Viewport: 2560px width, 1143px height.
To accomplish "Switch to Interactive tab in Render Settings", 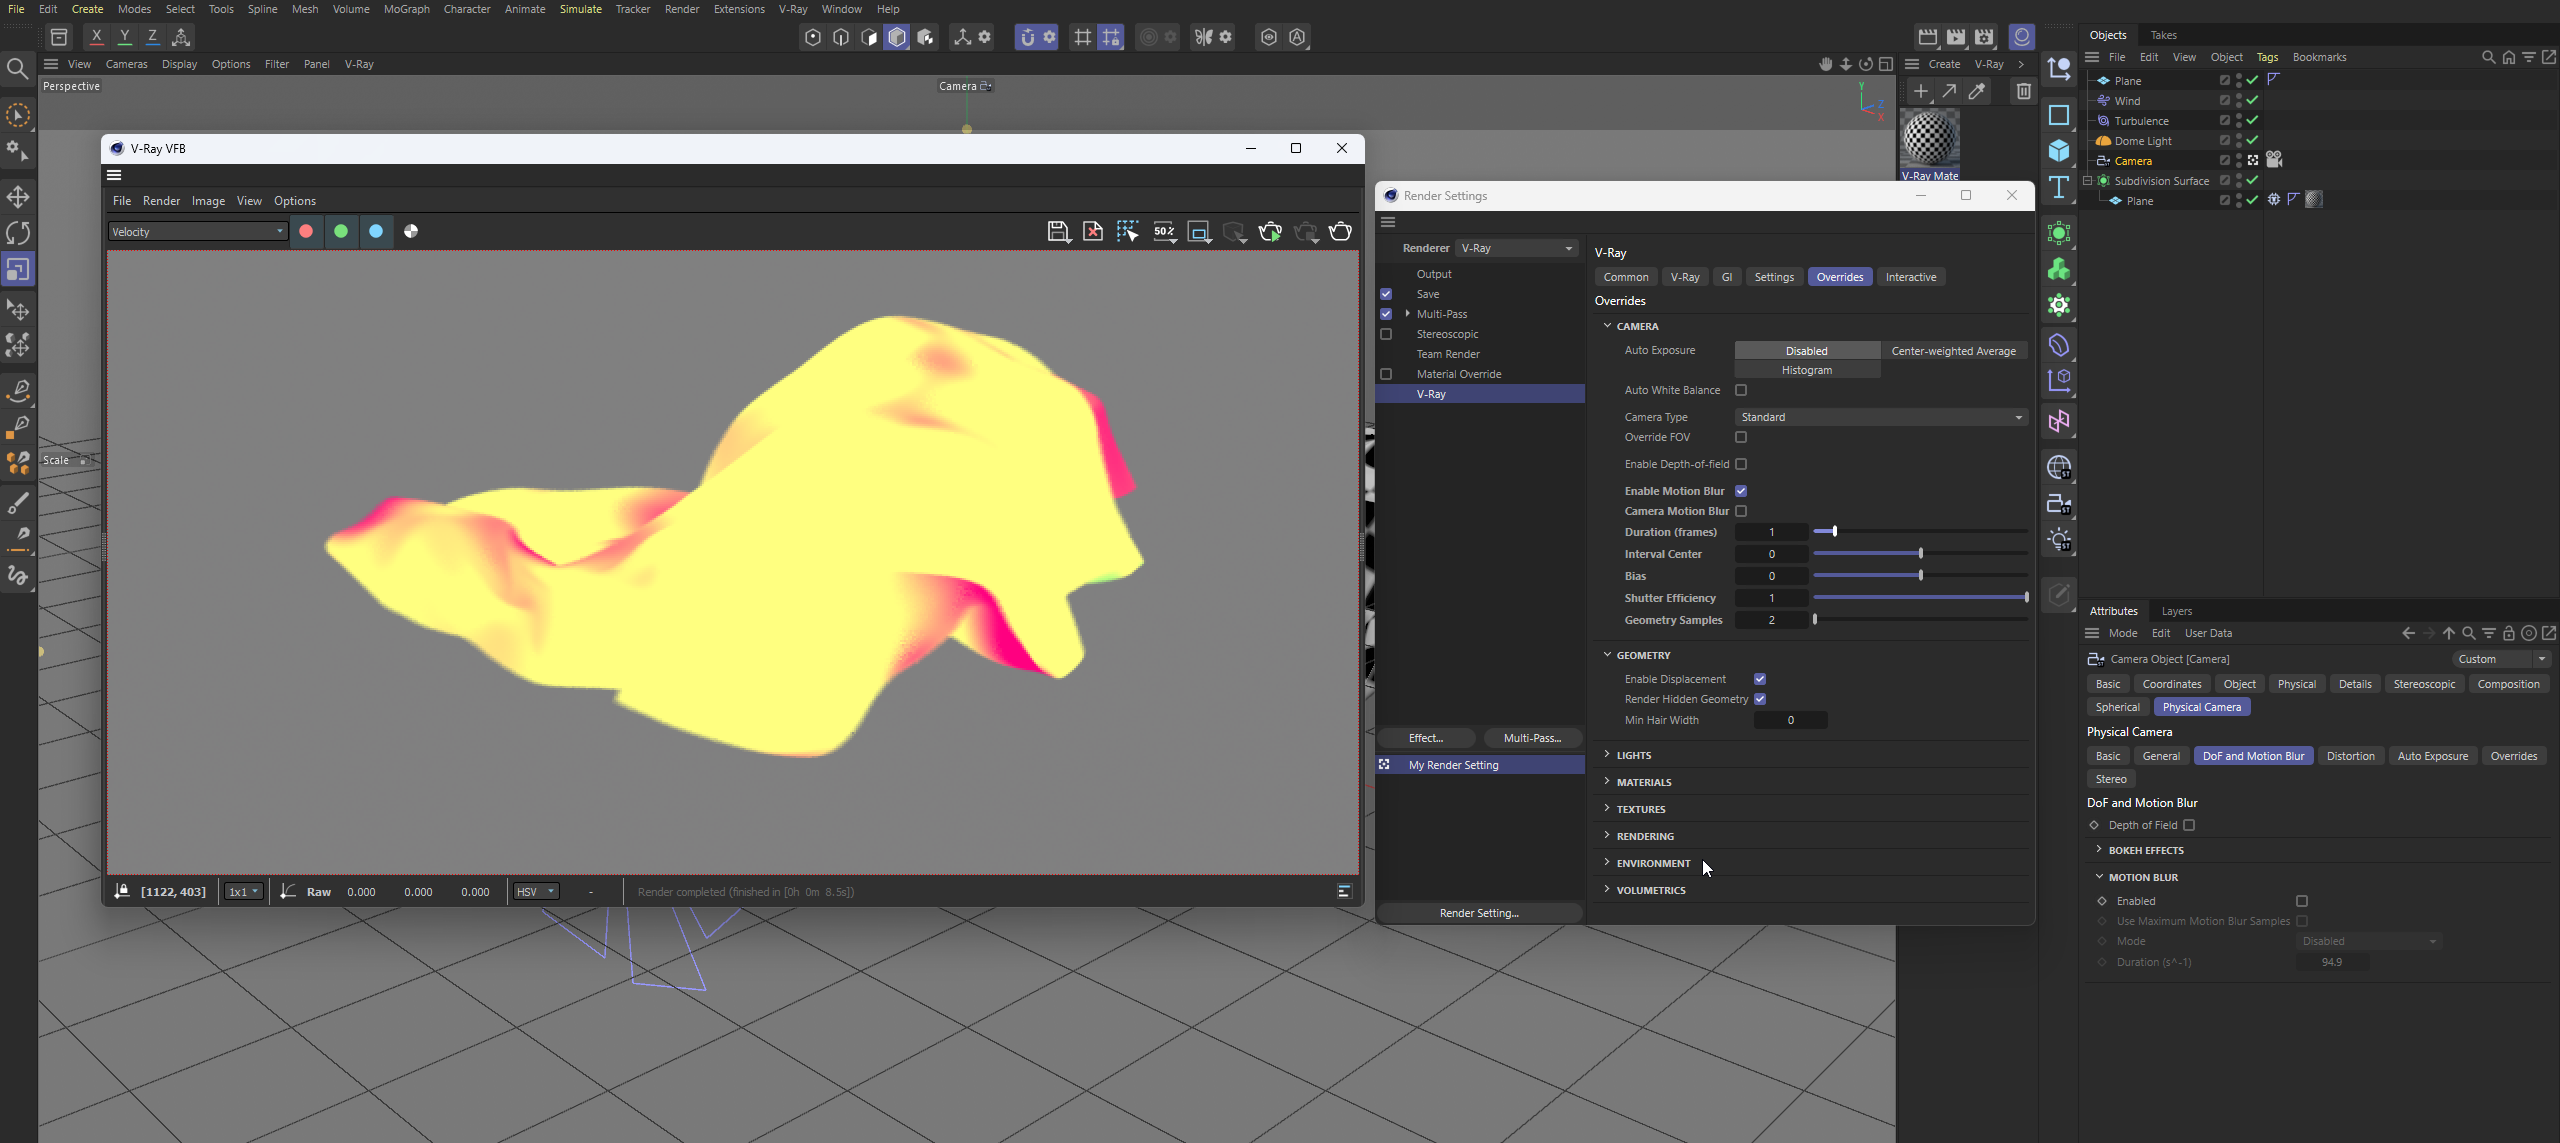I will click(x=1910, y=277).
